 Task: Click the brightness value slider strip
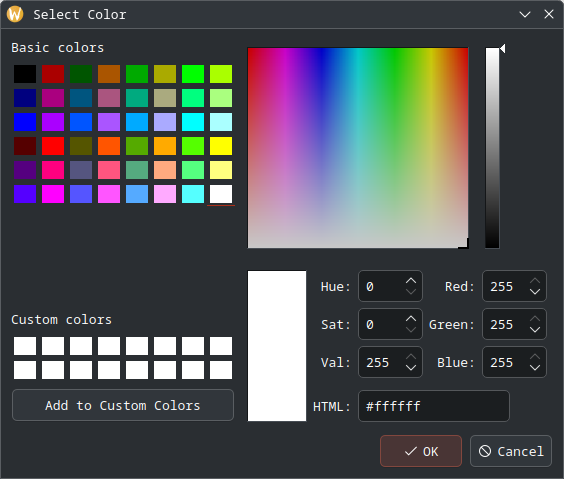pos(492,148)
